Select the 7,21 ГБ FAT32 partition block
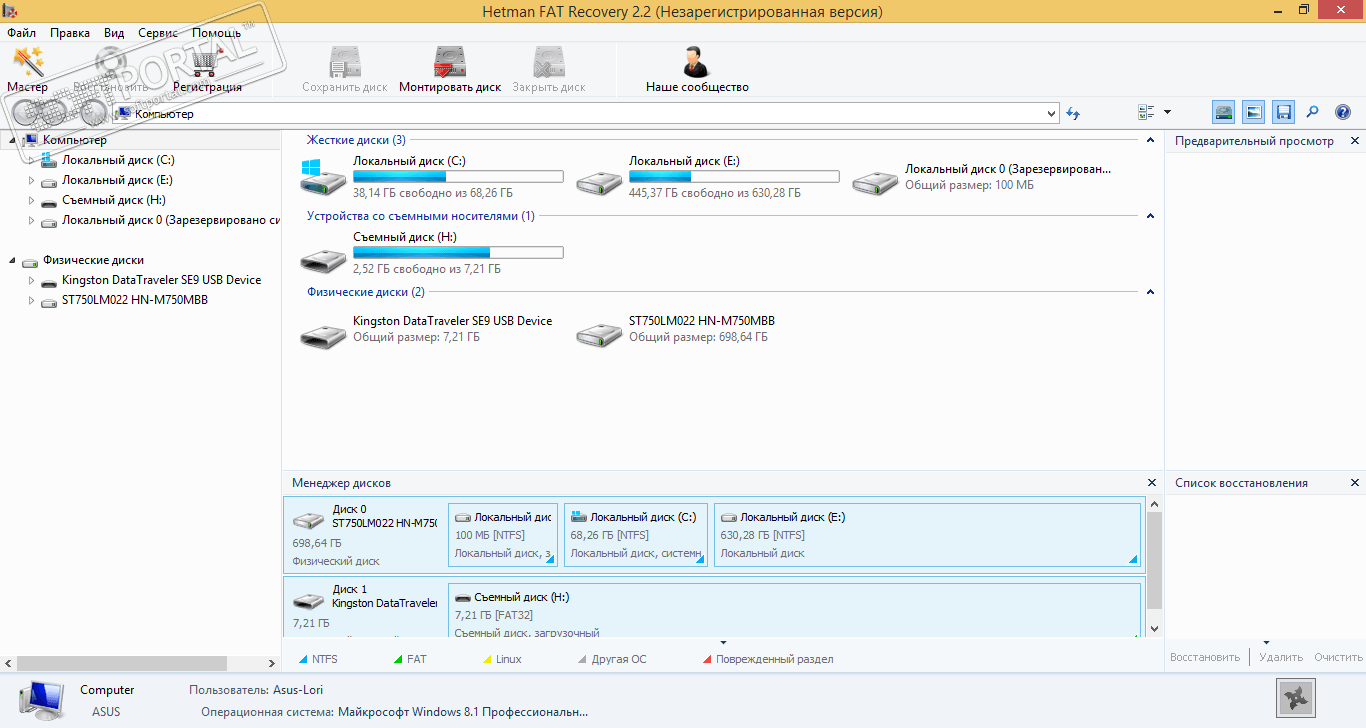 pos(794,610)
